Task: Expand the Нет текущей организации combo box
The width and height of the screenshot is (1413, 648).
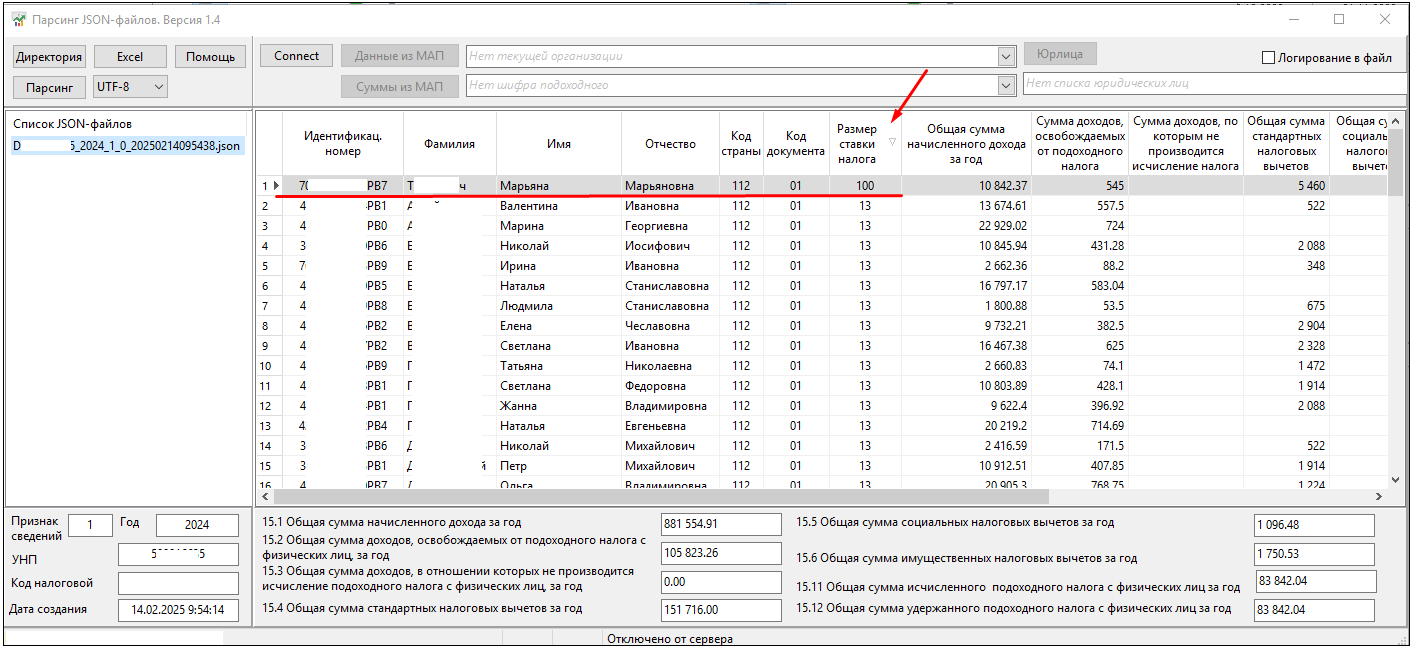Action: point(1007,57)
